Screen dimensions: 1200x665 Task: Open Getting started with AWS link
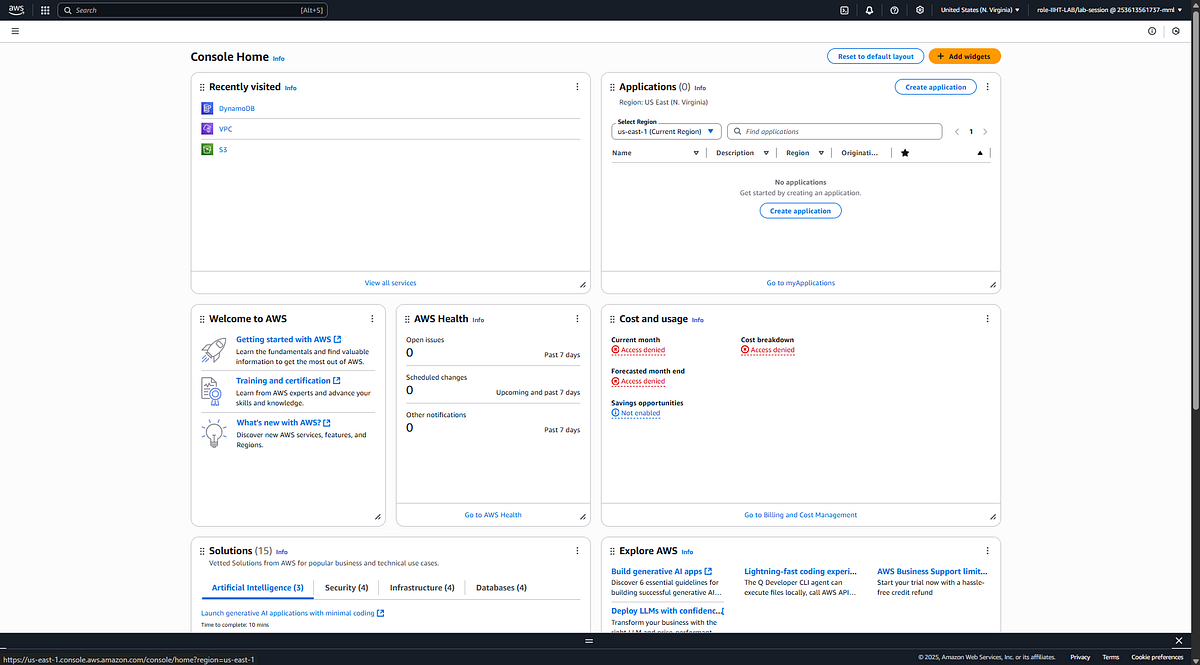(288, 340)
